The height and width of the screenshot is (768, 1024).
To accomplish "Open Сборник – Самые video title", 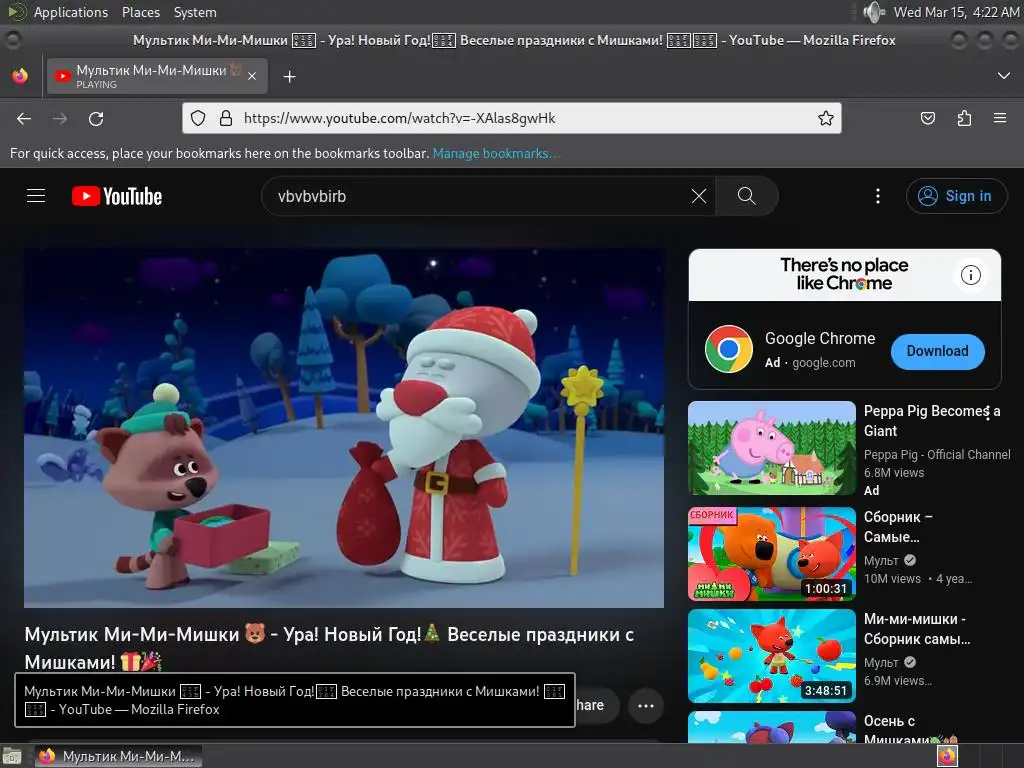I will pos(898,526).
